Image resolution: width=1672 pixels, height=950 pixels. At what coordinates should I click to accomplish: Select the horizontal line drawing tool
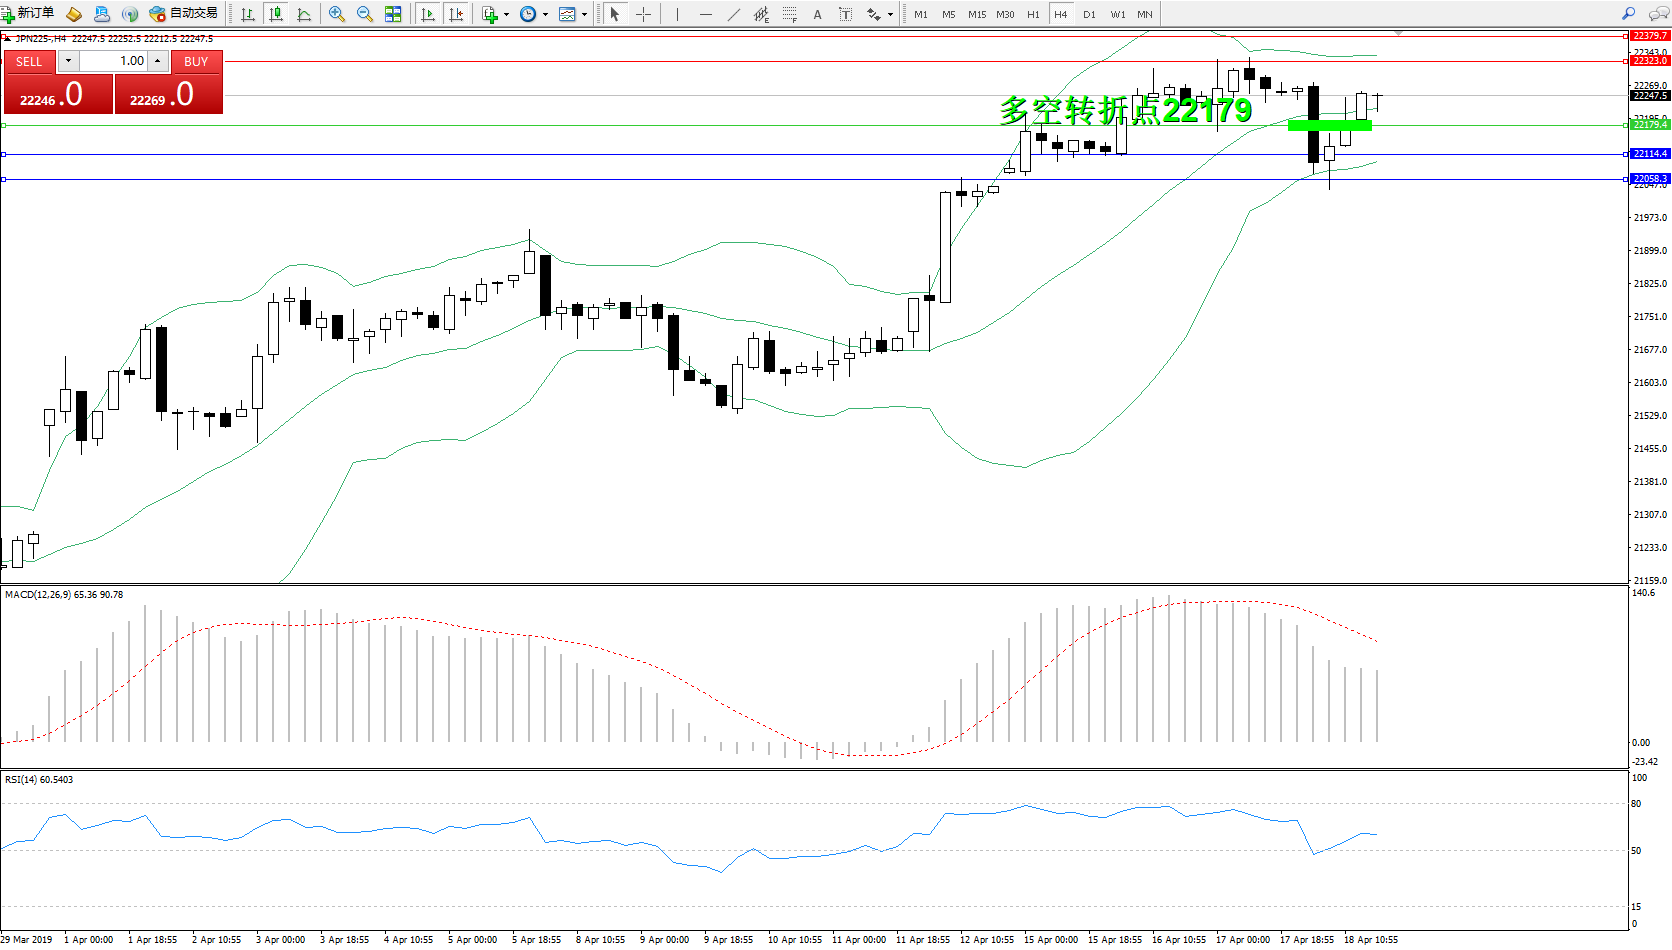(x=706, y=14)
